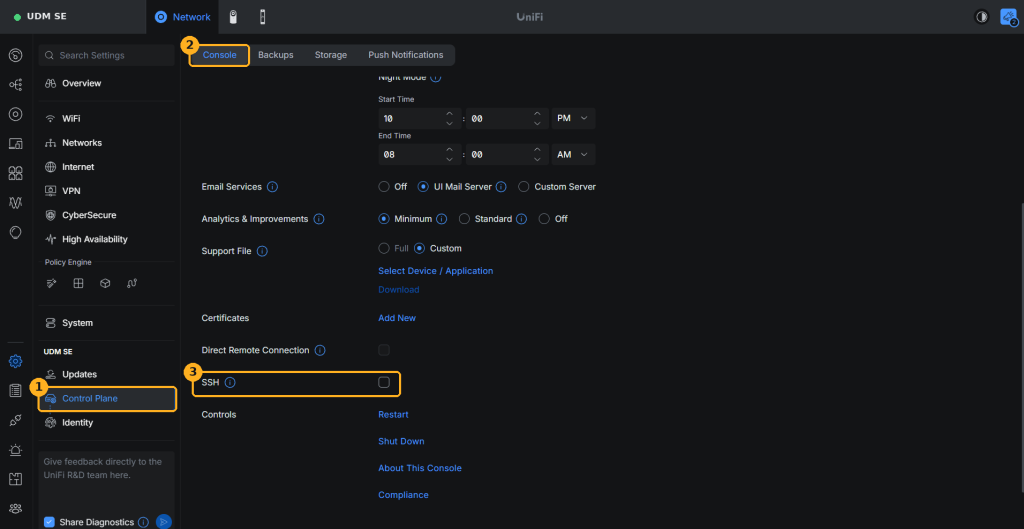Open the Client Devices icon
Image resolution: width=1024 pixels, height=529 pixels.
coord(16,144)
